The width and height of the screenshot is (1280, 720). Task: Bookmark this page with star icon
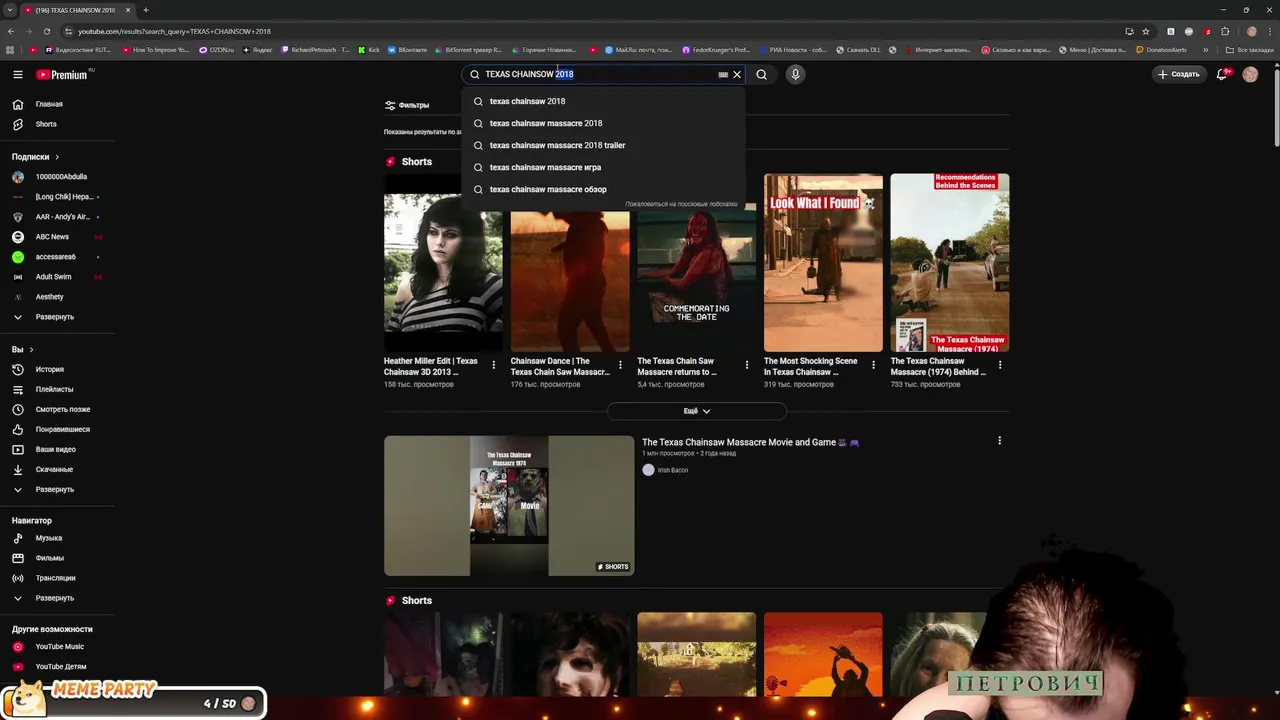(1146, 31)
